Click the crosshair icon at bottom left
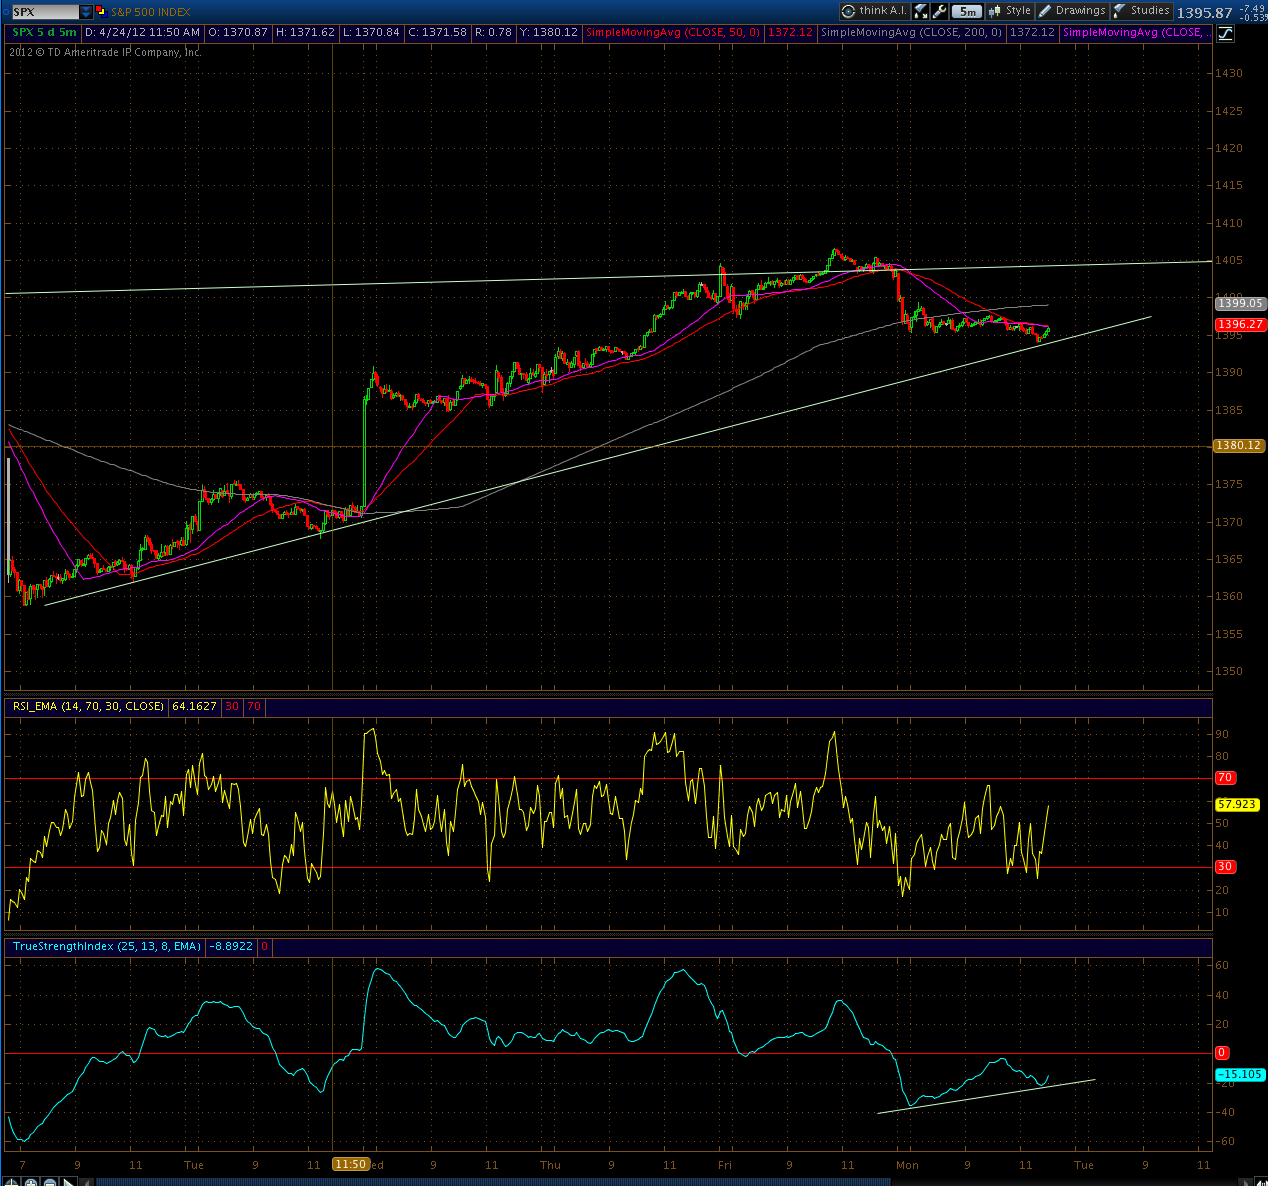Image resolution: width=1268 pixels, height=1186 pixels. pyautogui.click(x=11, y=1181)
